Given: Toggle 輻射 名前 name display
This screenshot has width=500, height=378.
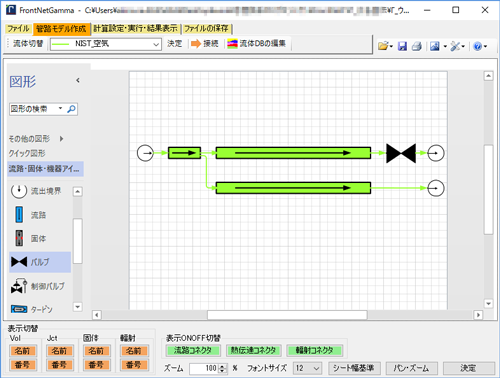Looking at the screenshot, I should pos(134,351).
